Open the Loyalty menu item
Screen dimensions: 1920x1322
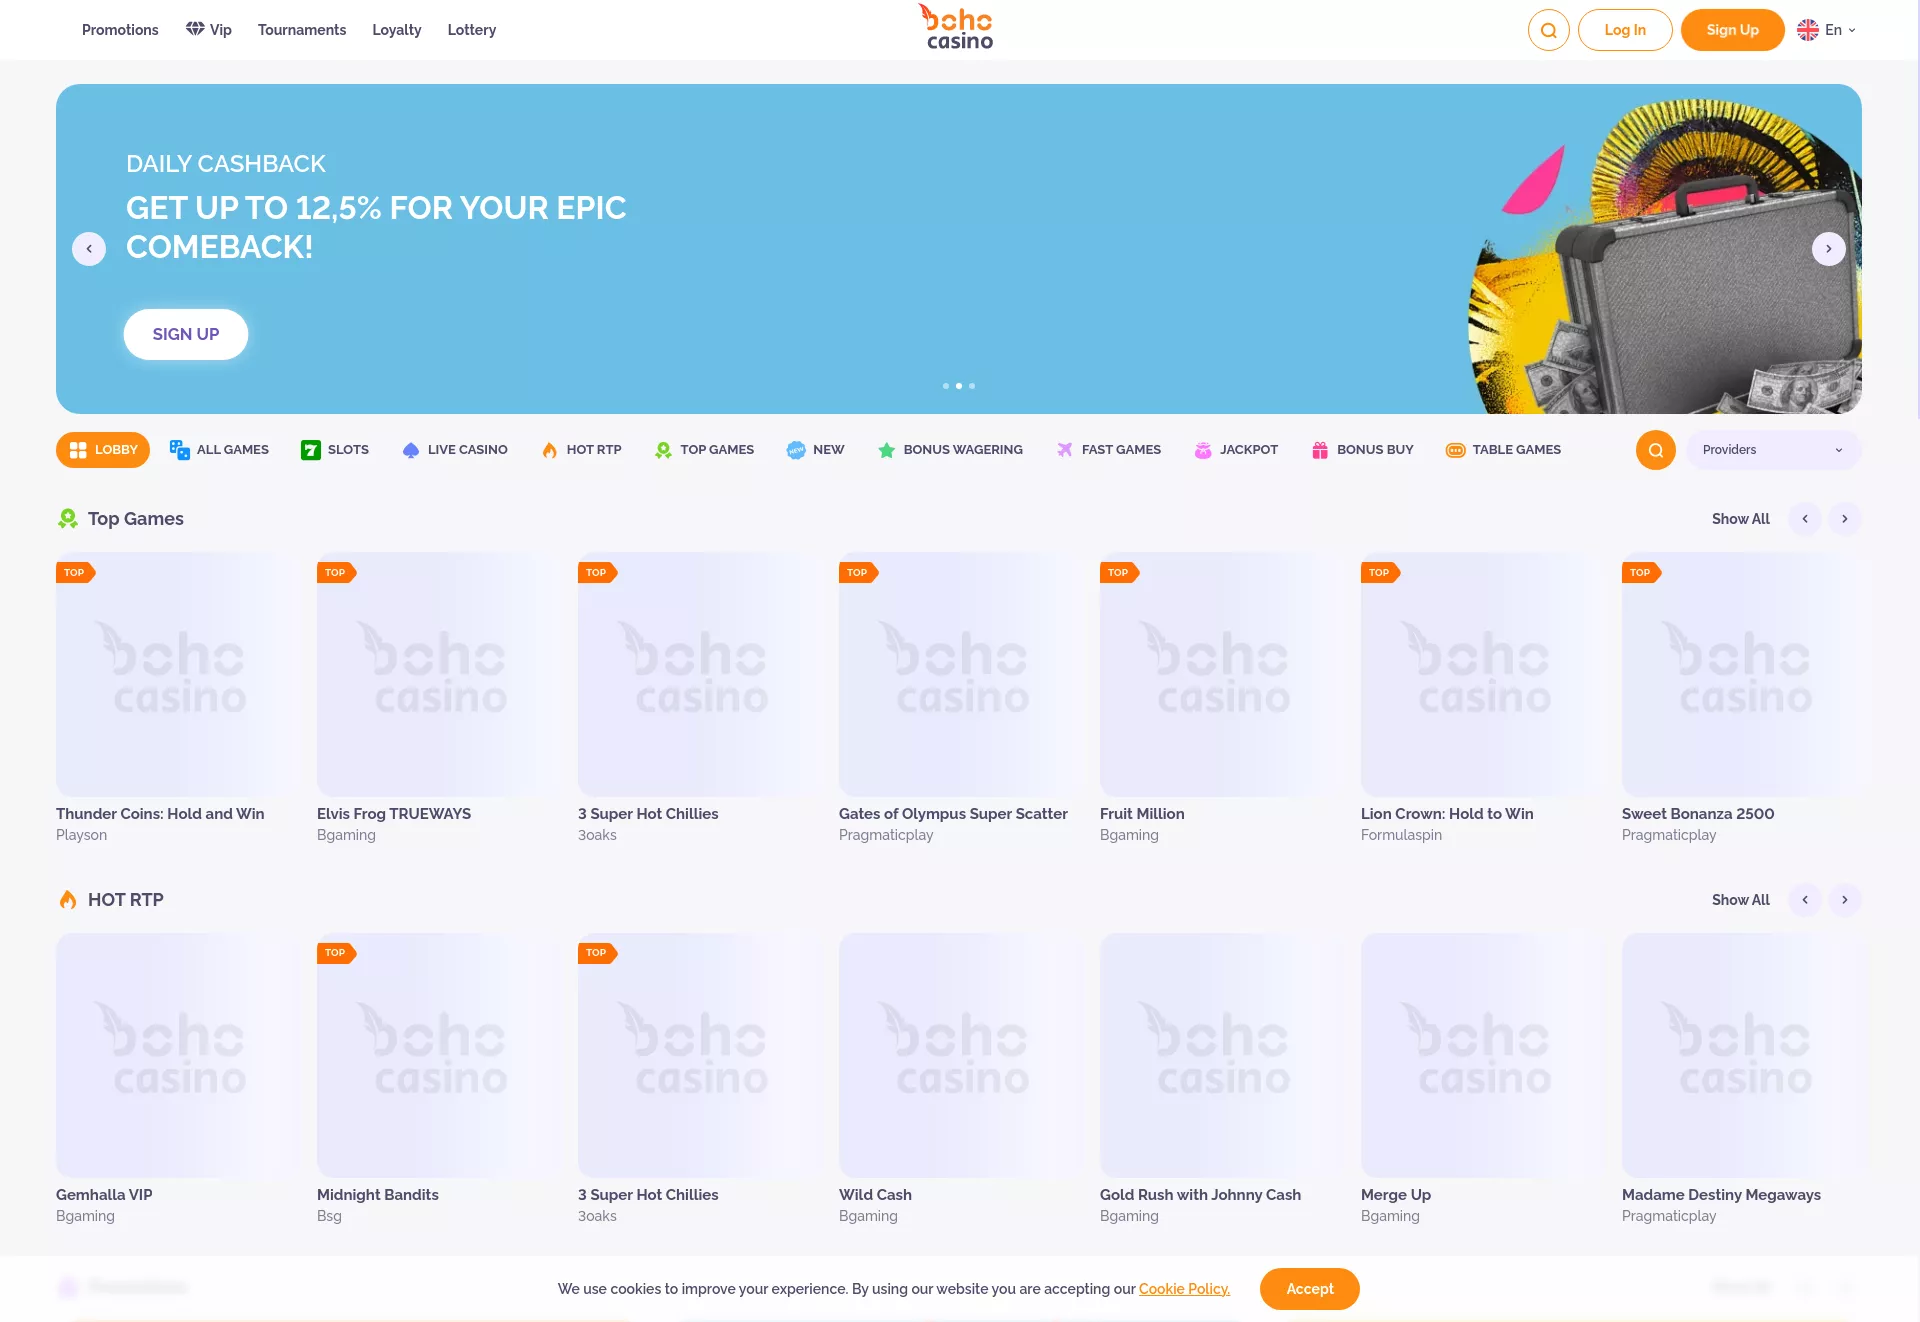[x=397, y=30]
